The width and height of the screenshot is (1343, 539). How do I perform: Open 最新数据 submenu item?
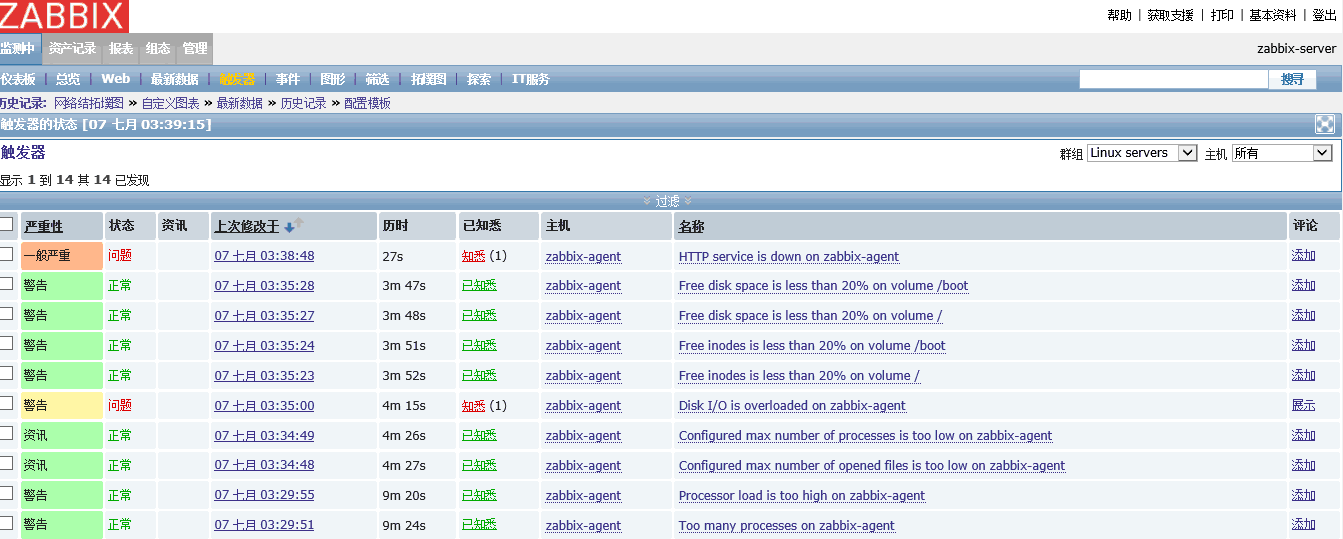(175, 79)
